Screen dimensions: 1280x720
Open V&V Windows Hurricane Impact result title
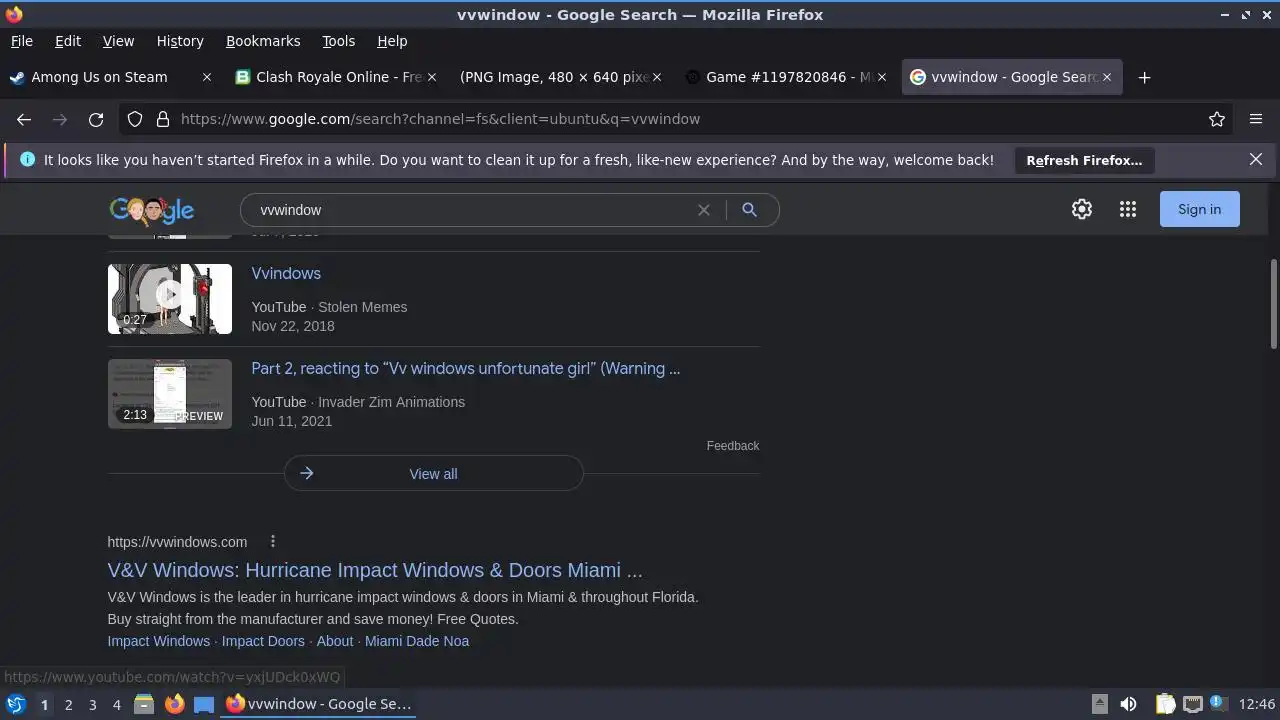point(375,570)
